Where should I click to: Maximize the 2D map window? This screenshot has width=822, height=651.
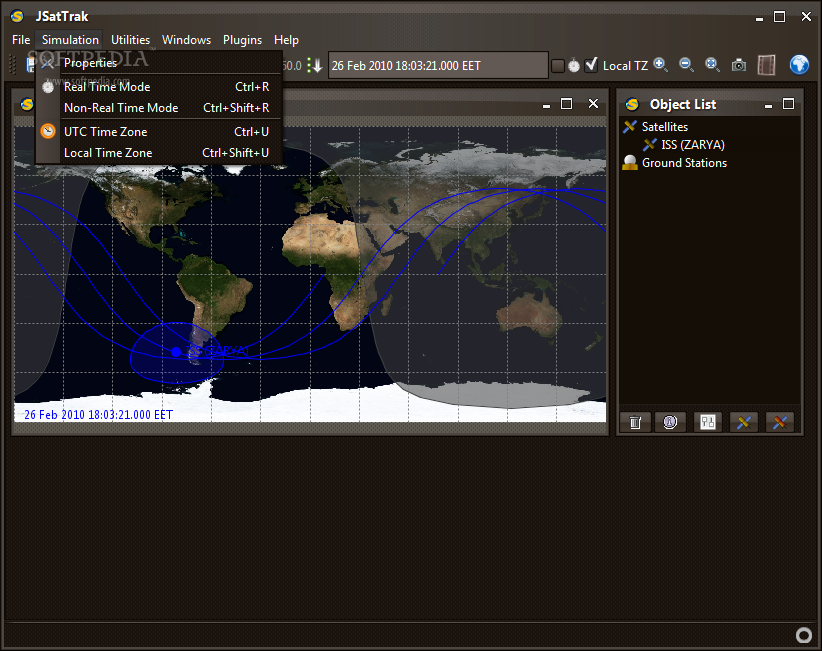(x=567, y=104)
